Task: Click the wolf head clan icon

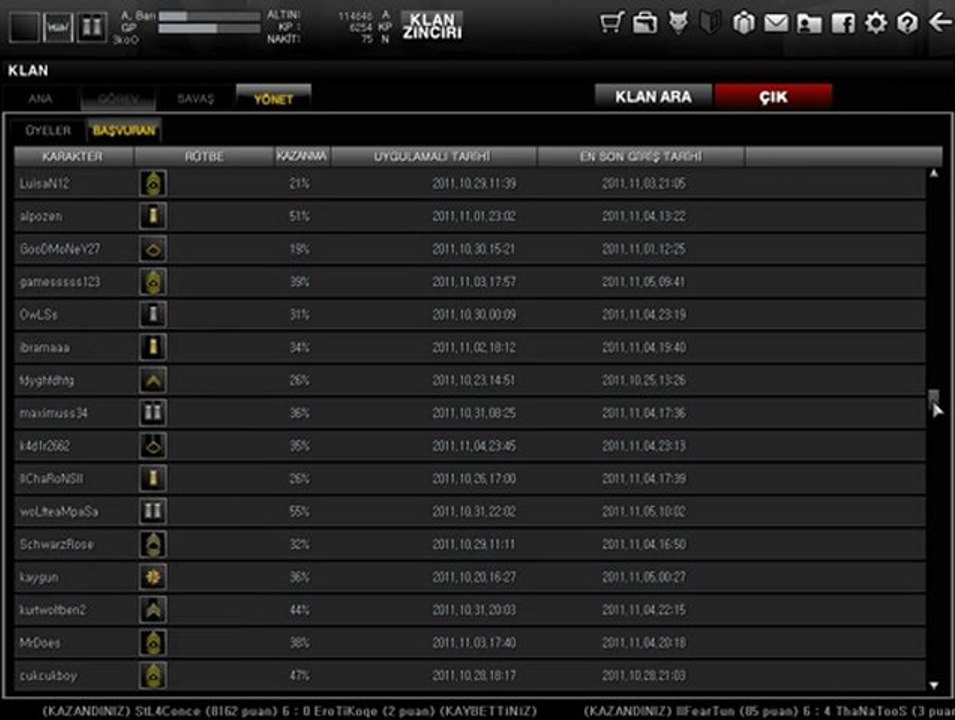Action: 678,23
